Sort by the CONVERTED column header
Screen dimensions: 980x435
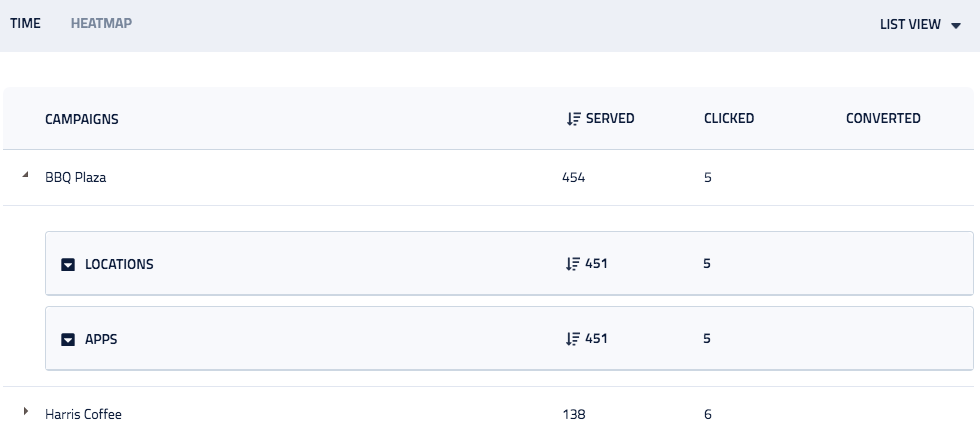(883, 118)
